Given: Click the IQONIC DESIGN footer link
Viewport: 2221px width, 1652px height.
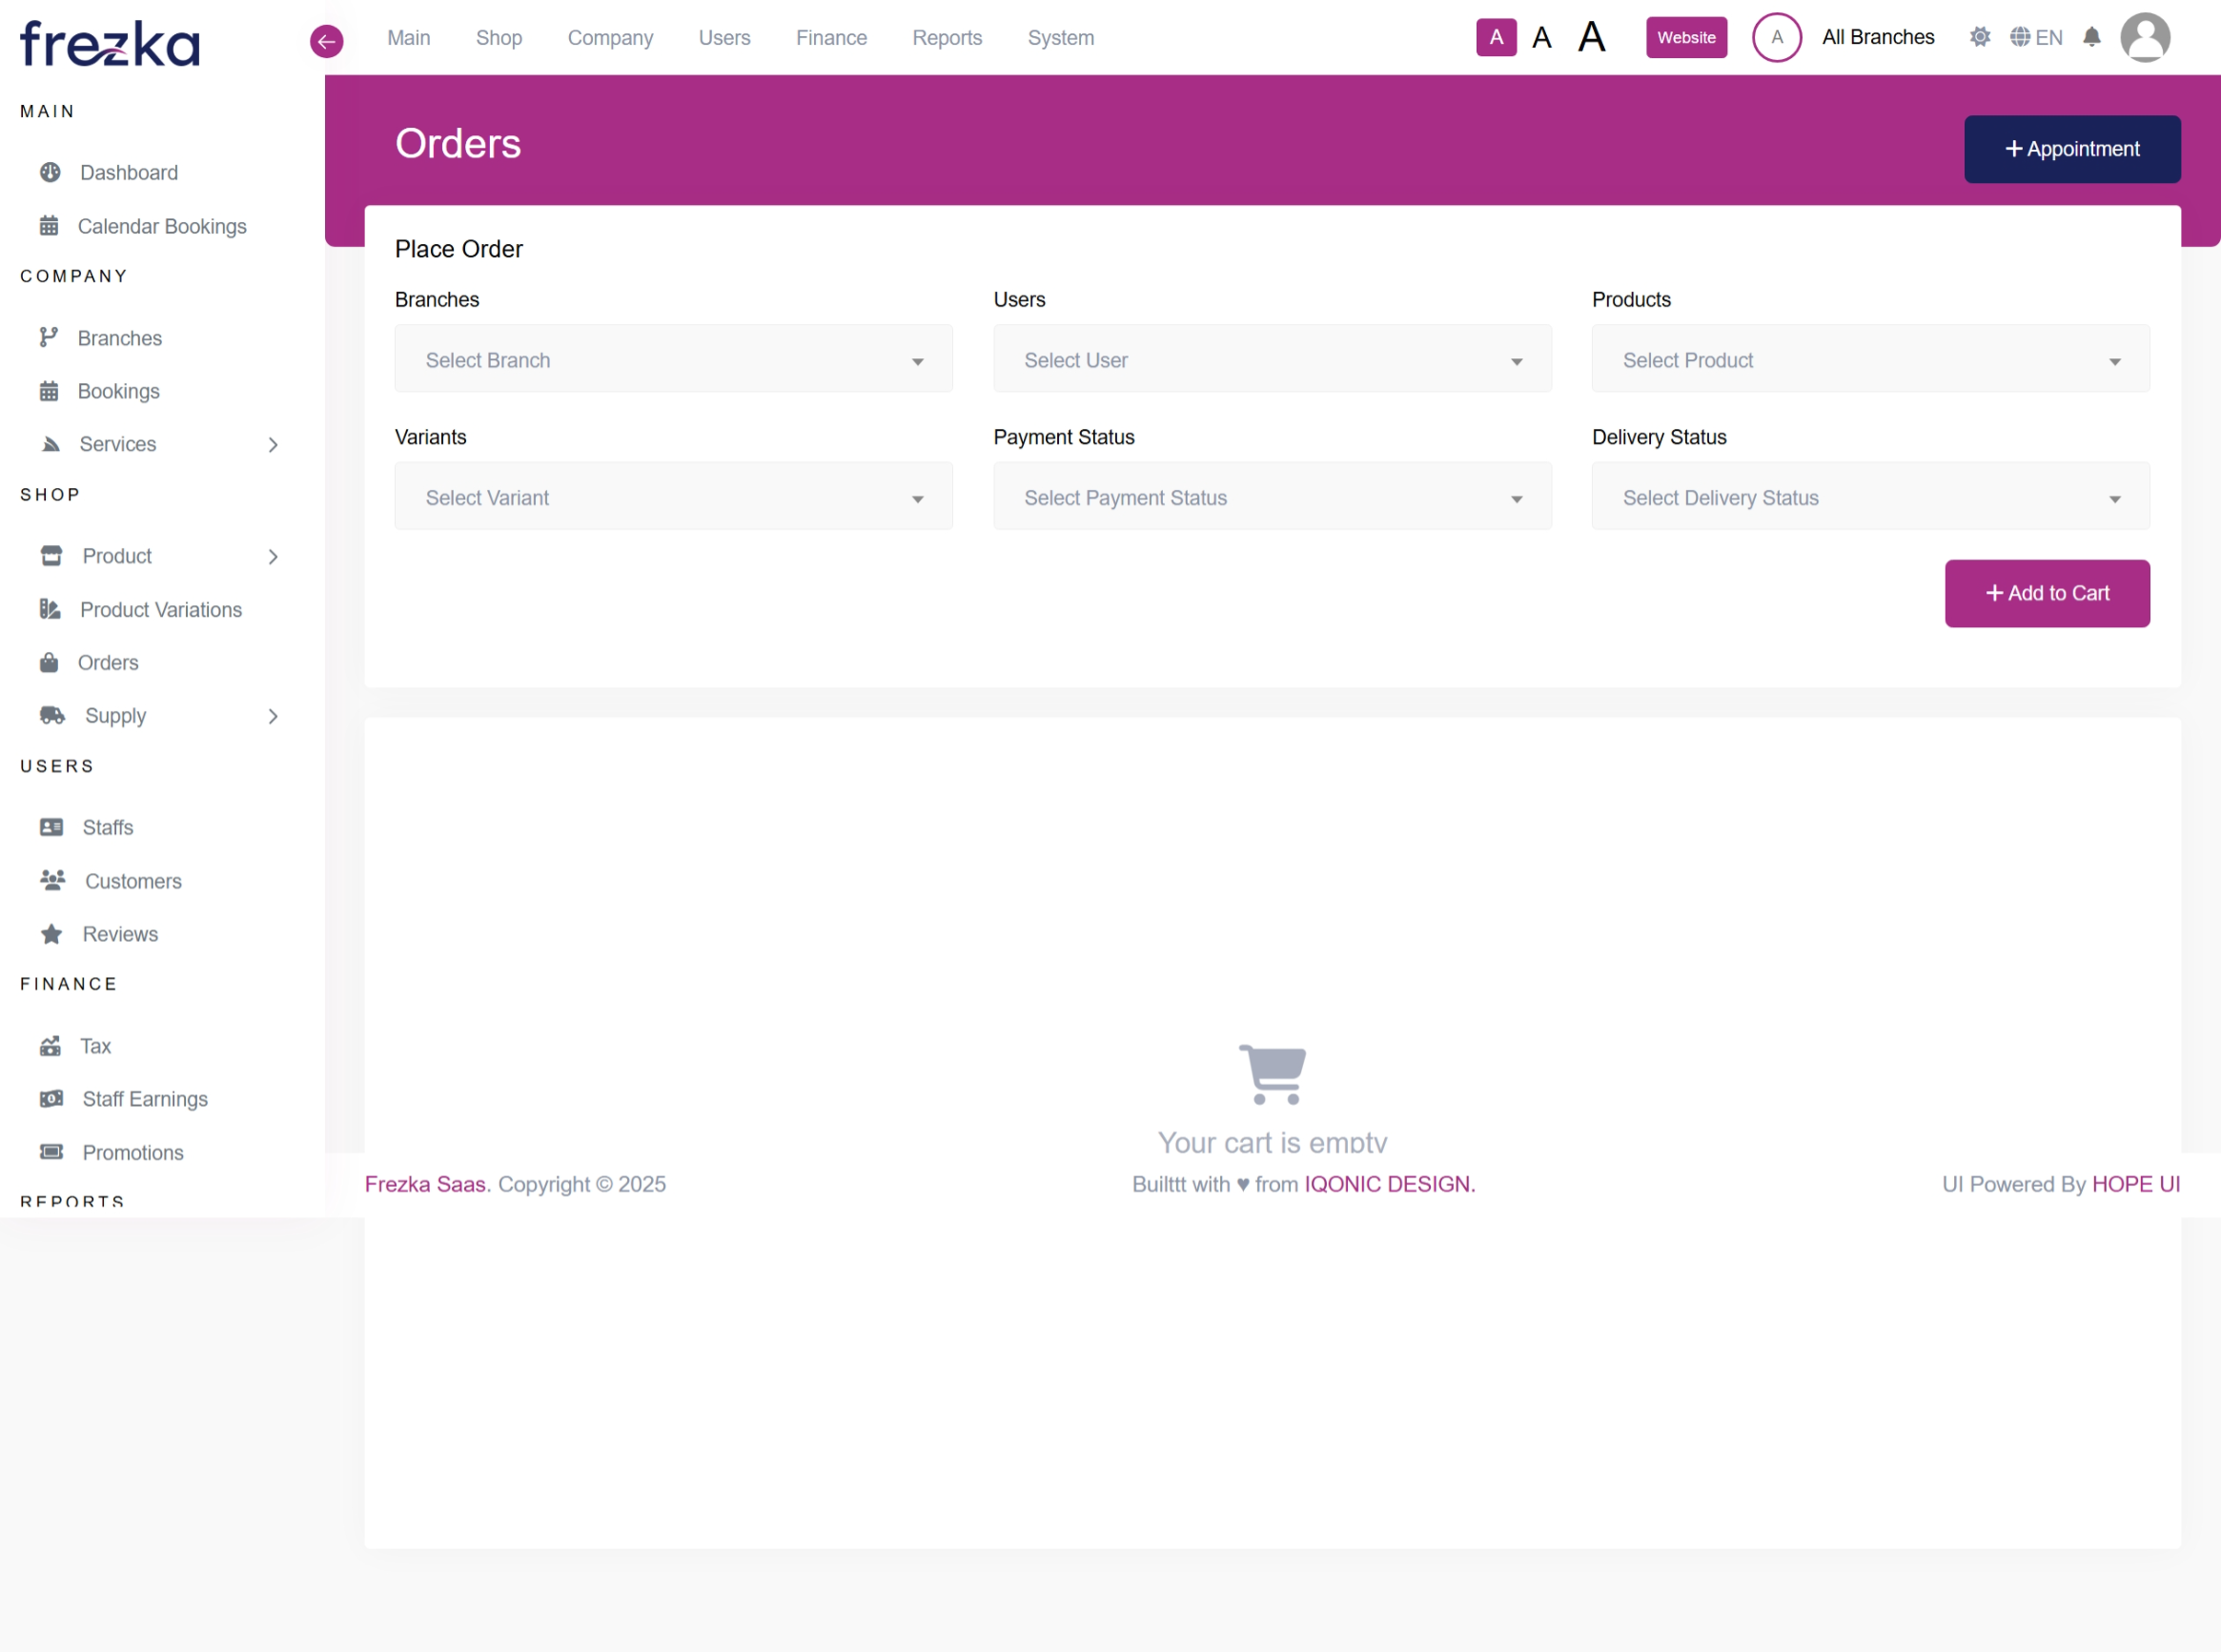Looking at the screenshot, I should (x=1389, y=1184).
